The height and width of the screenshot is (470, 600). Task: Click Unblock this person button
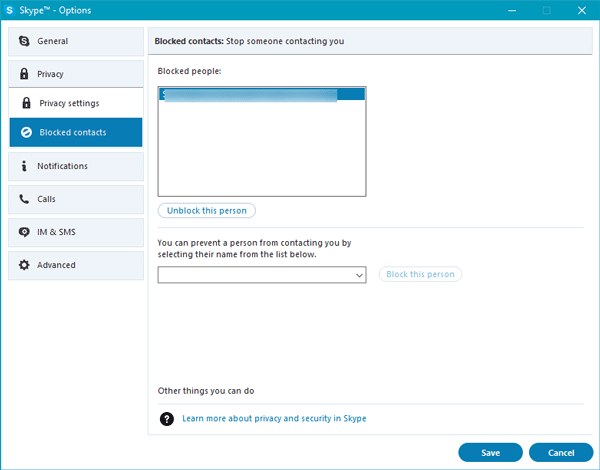coord(207,211)
